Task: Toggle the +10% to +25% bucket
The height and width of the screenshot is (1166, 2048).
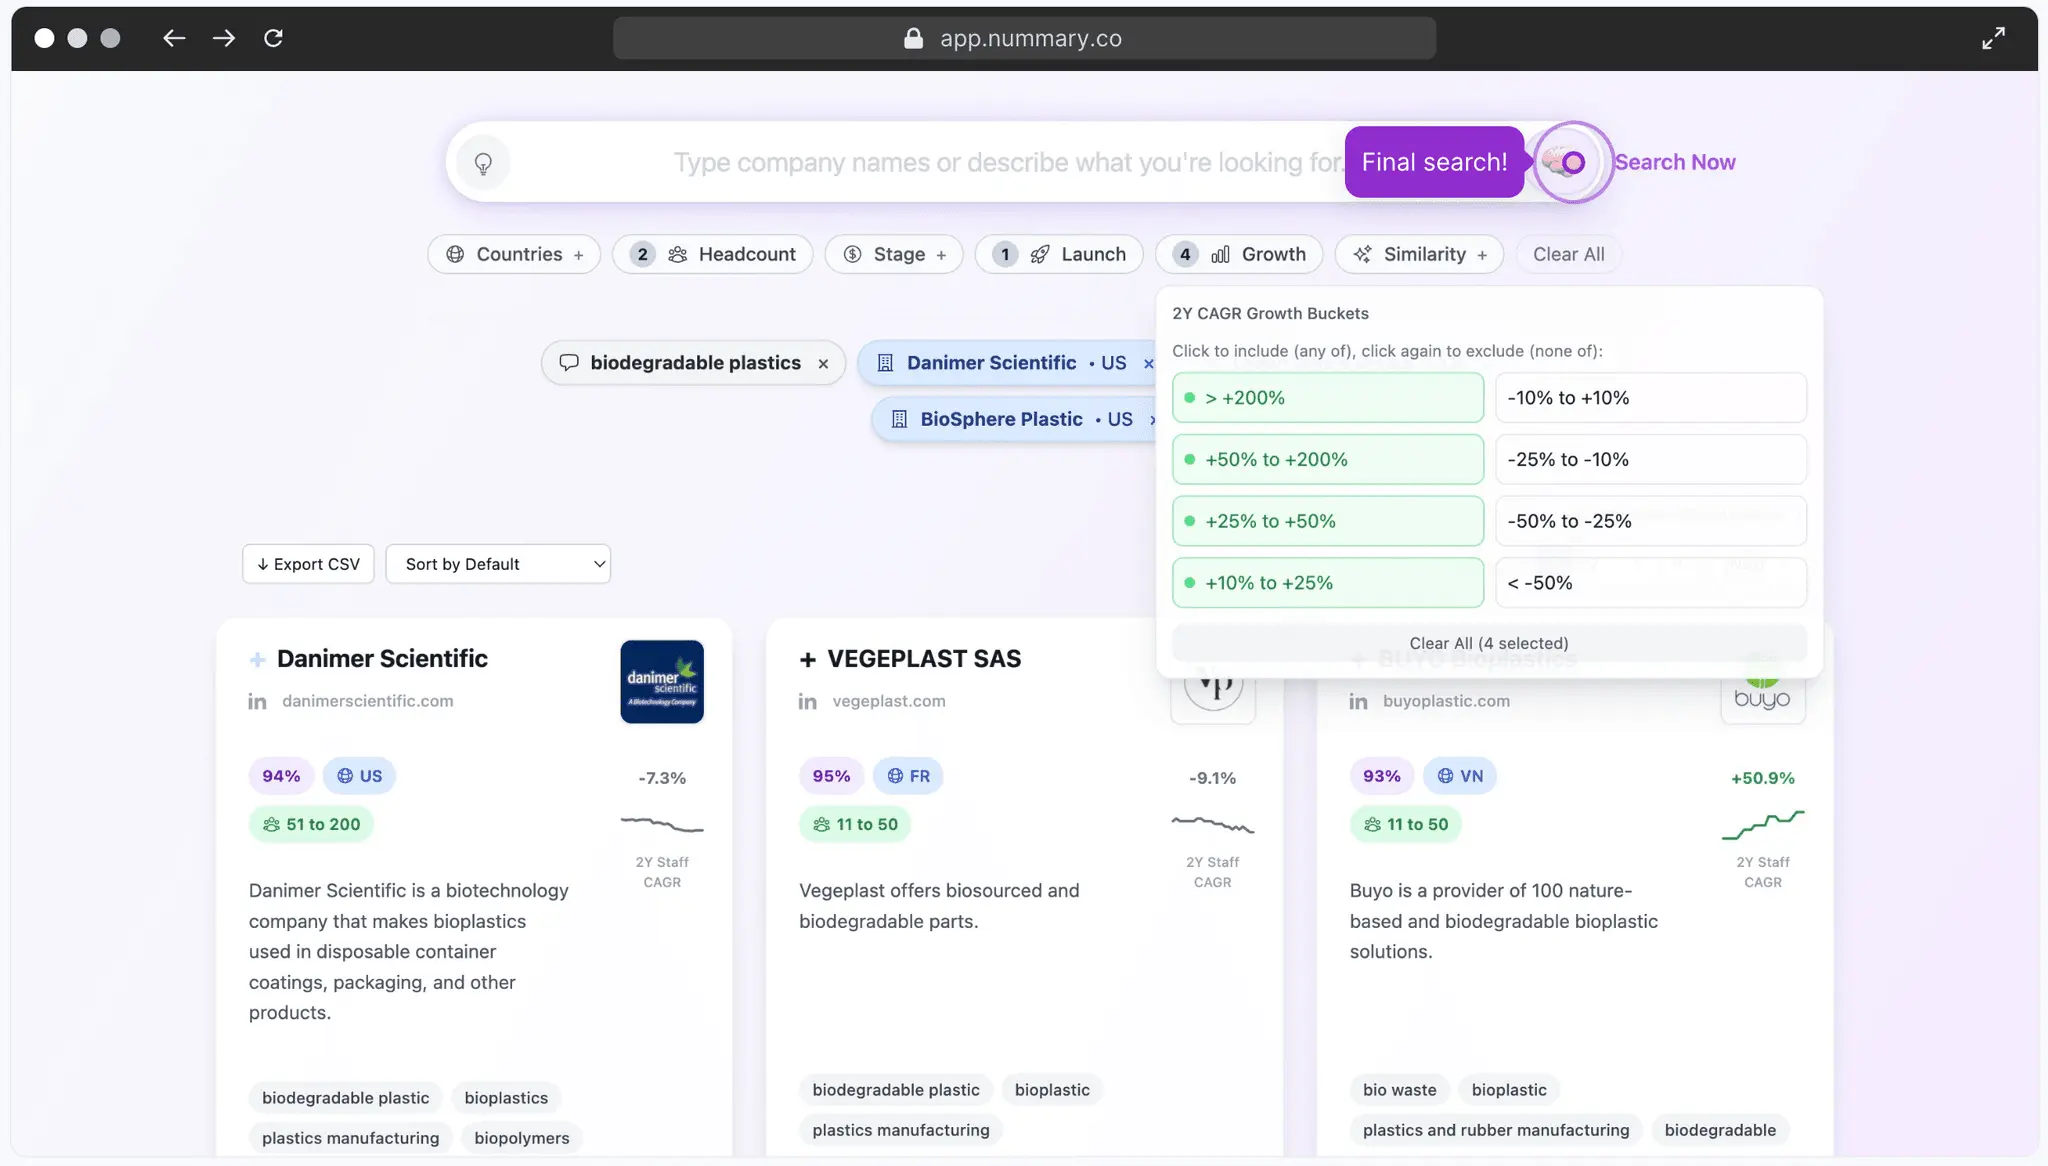Action: [1328, 583]
